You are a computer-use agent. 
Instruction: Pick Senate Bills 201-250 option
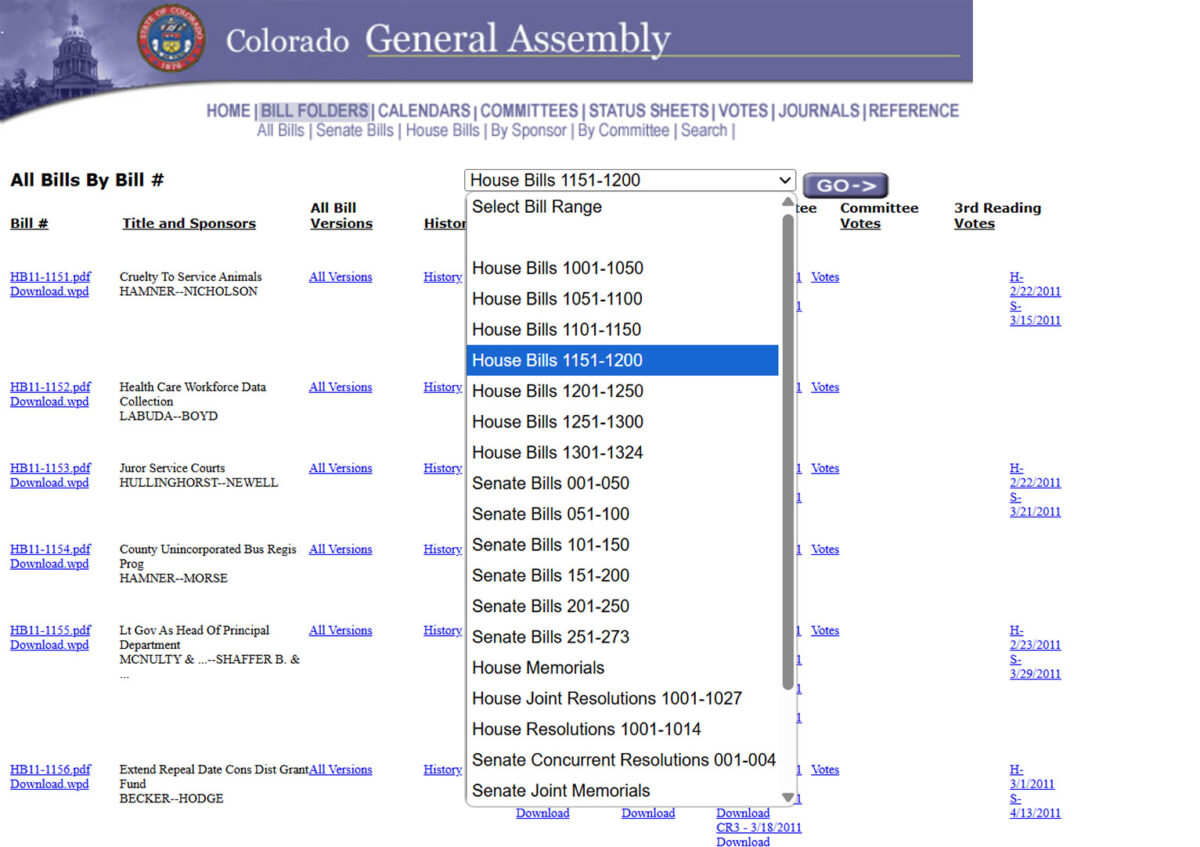(622, 606)
